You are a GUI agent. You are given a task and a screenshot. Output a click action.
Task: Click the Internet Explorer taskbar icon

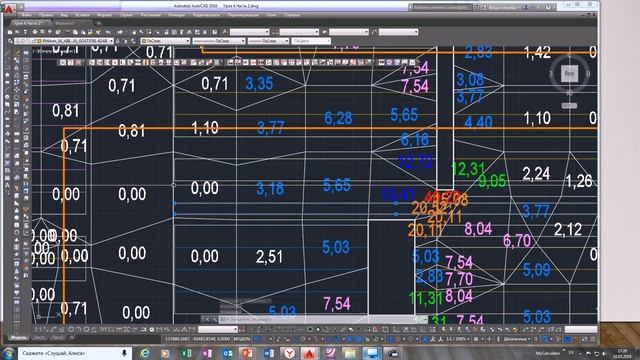pos(144,353)
